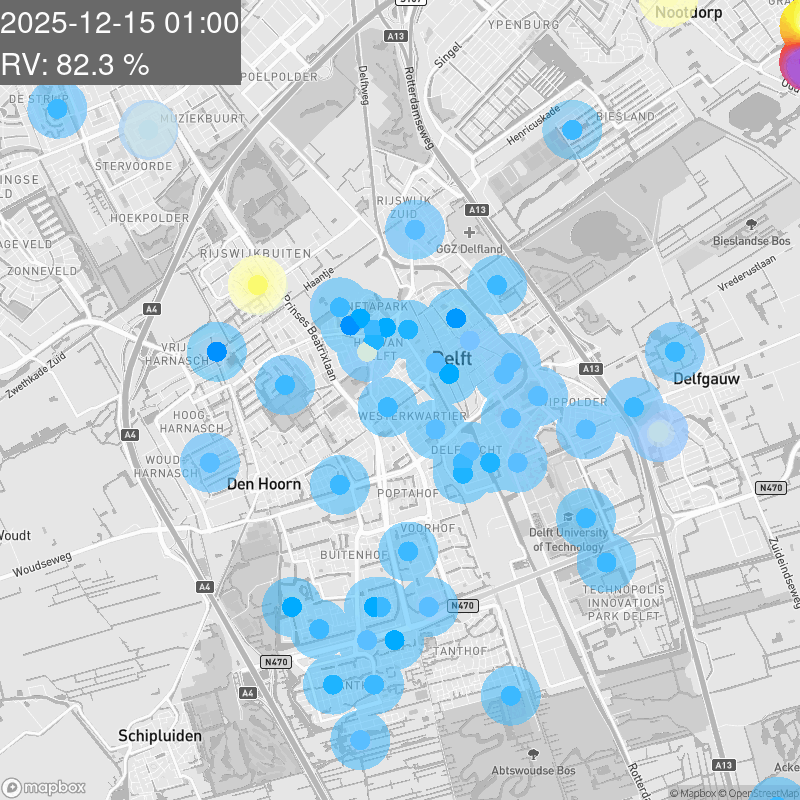Select the sensor marker at Delfgauw
This screenshot has width=800, height=800.
(674, 352)
